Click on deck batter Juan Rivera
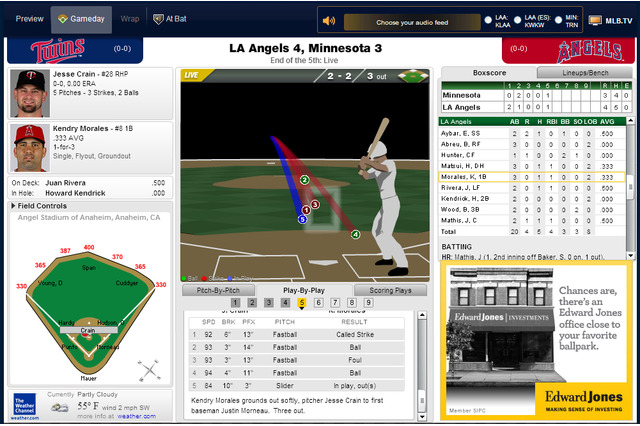 tap(65, 183)
